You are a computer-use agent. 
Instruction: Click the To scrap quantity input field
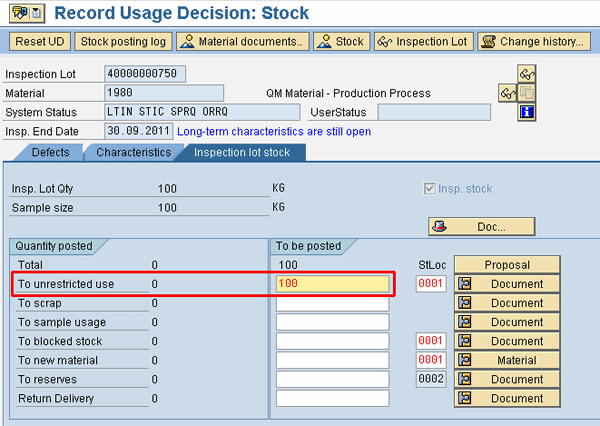(x=332, y=303)
